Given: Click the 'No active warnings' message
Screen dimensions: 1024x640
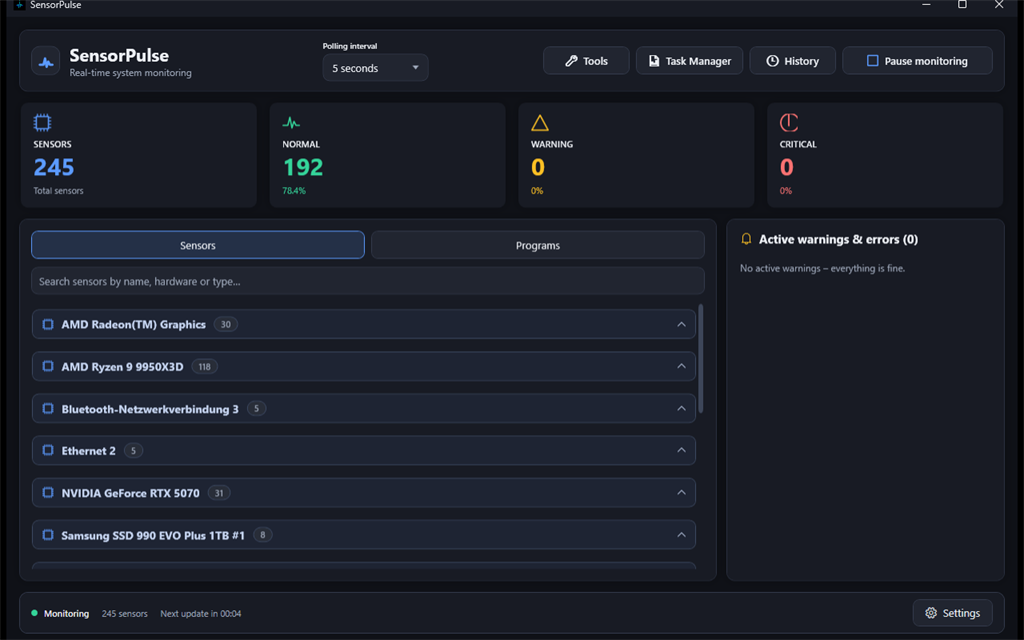Looking at the screenshot, I should [x=822, y=268].
